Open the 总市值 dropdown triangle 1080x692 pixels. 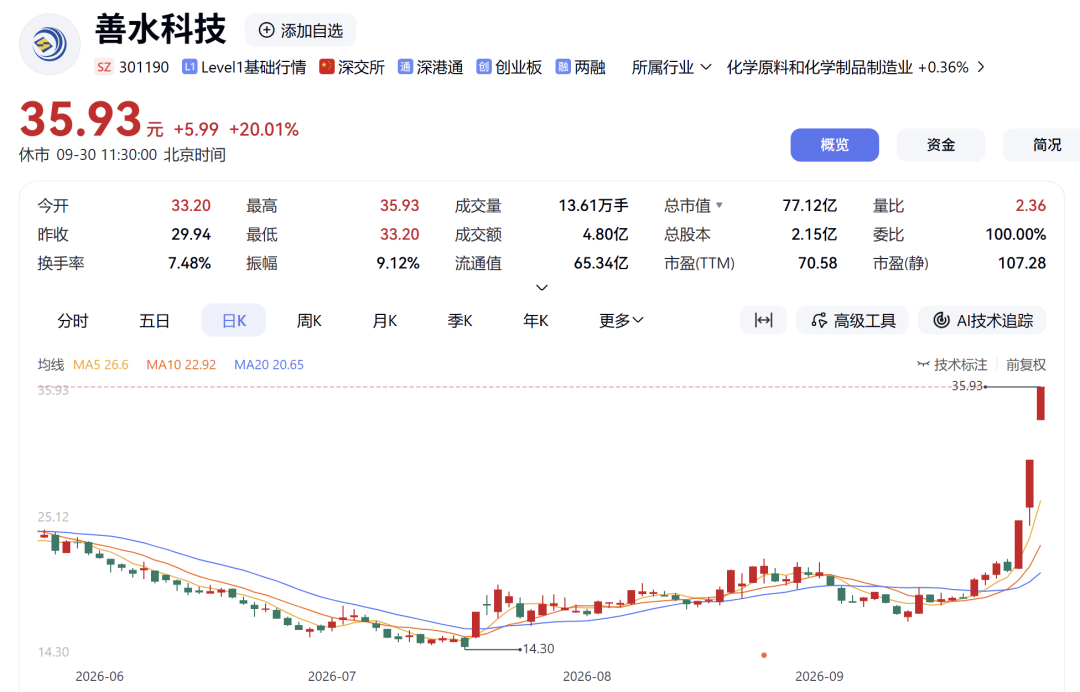click(x=720, y=205)
